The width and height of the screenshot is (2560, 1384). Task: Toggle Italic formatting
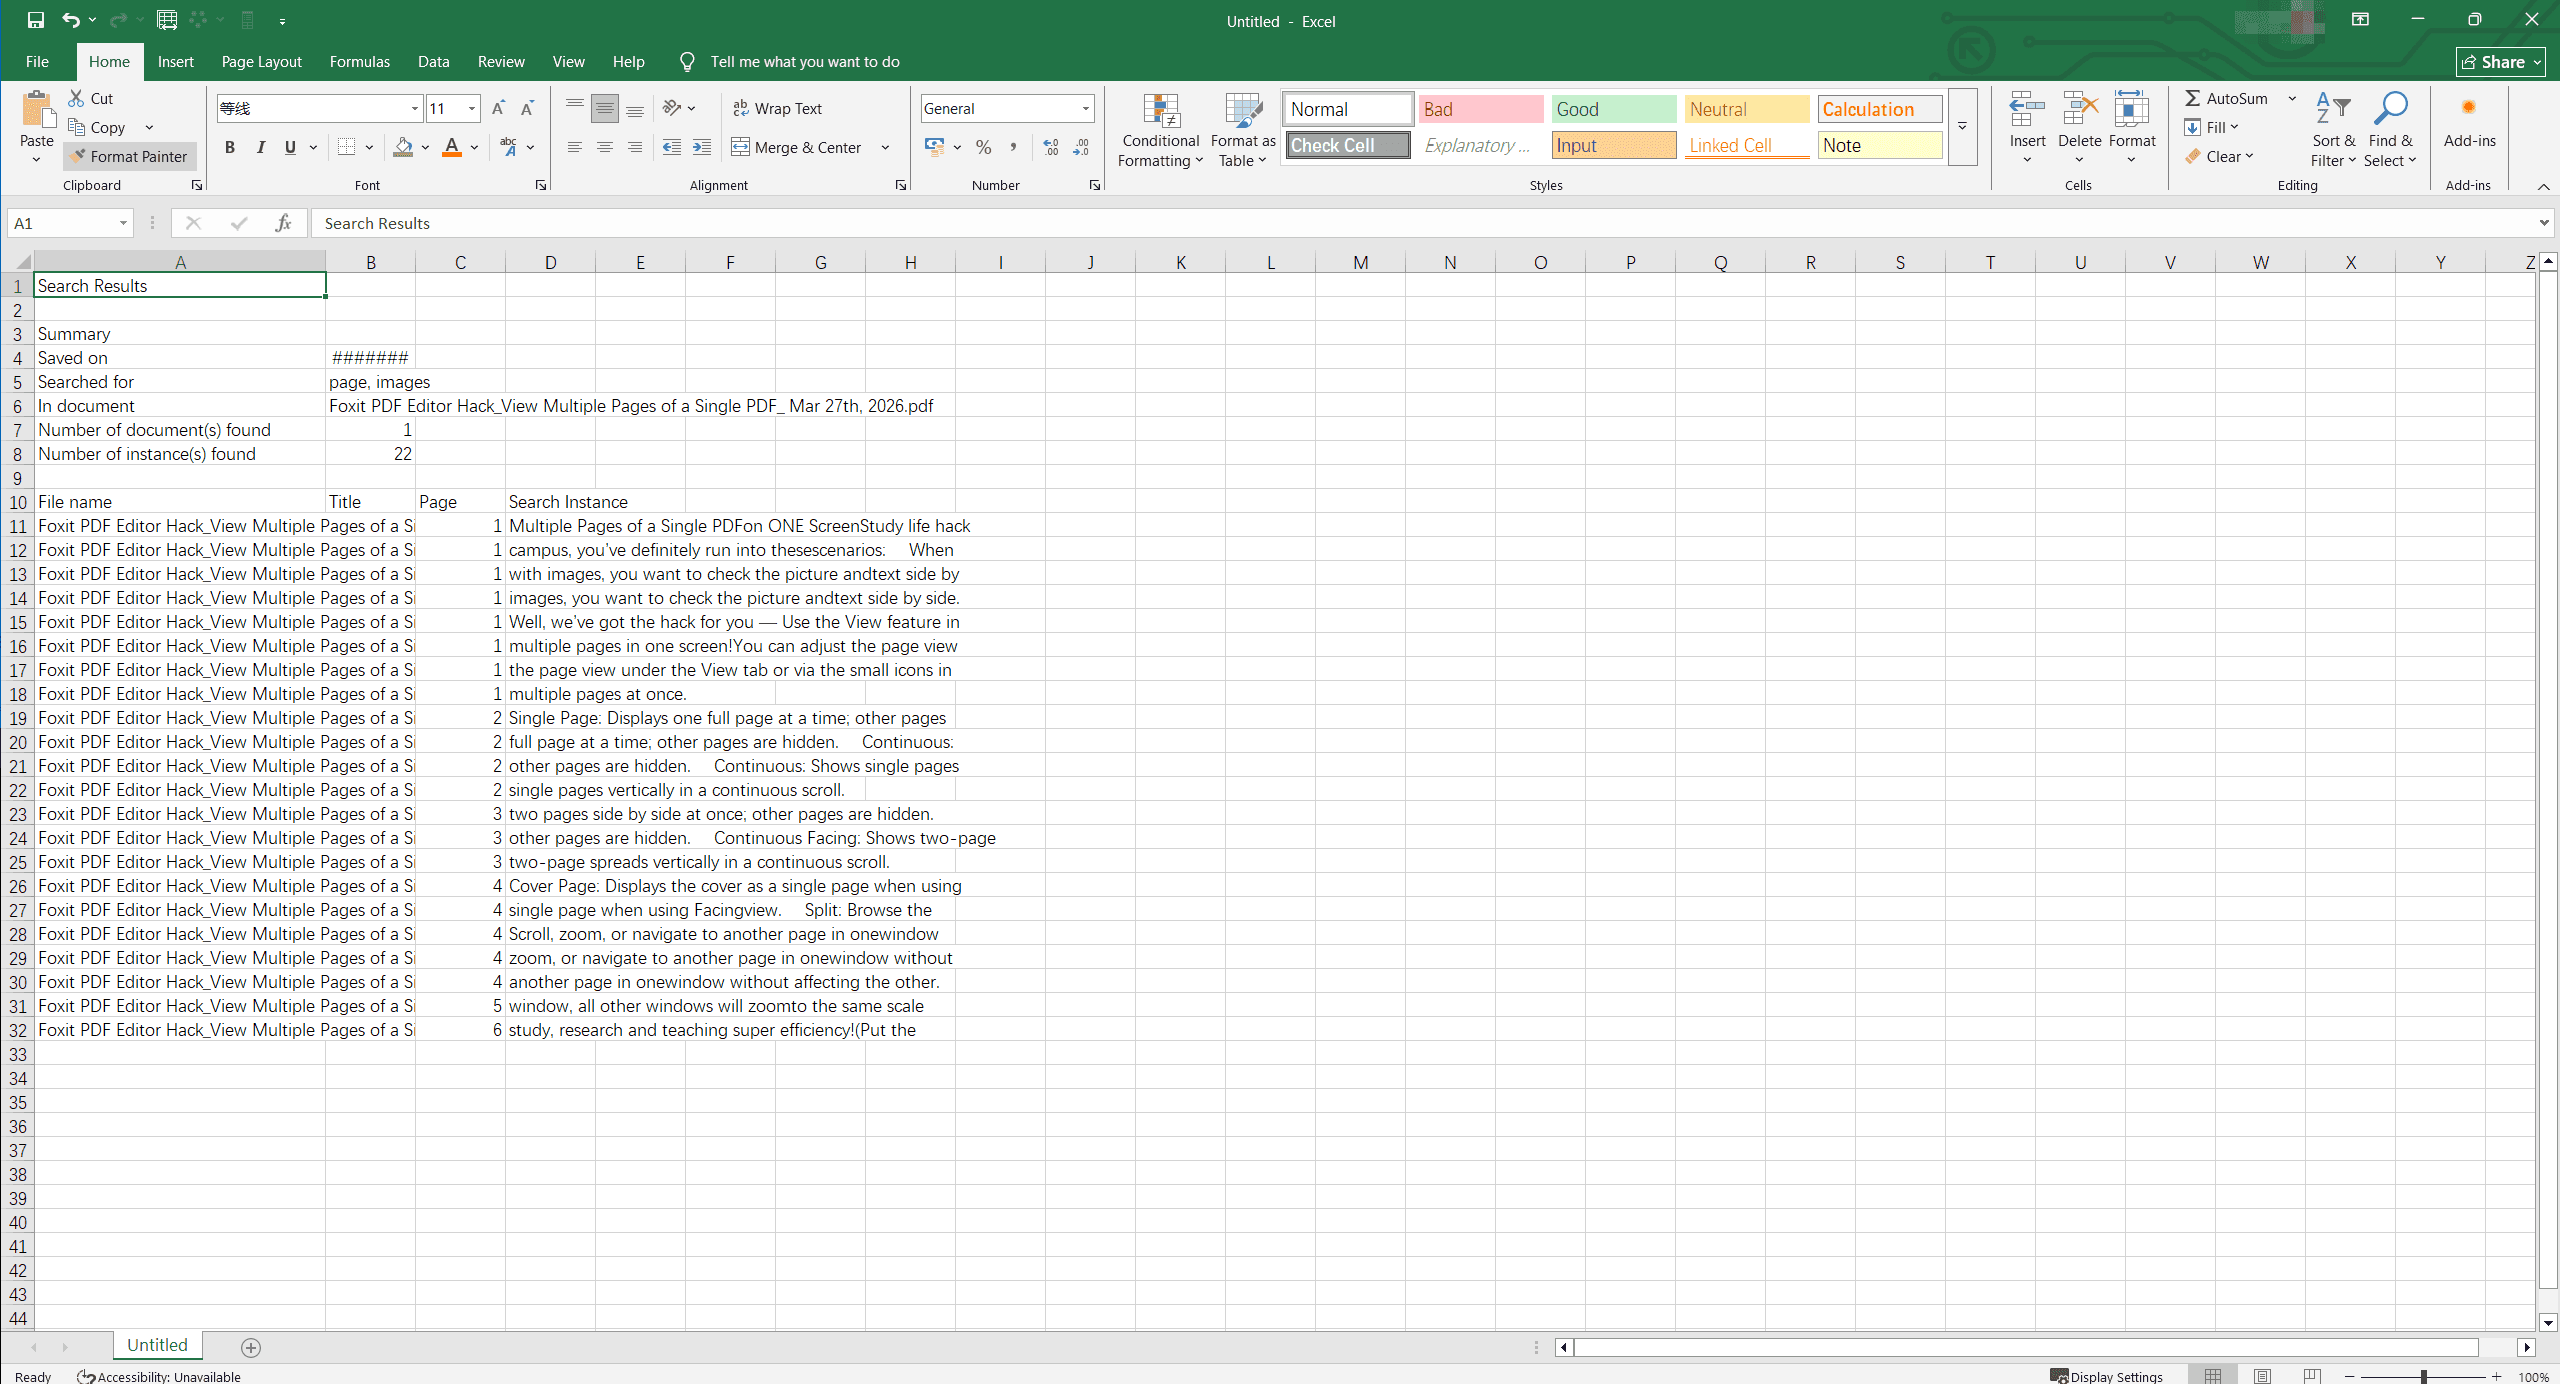(260, 147)
